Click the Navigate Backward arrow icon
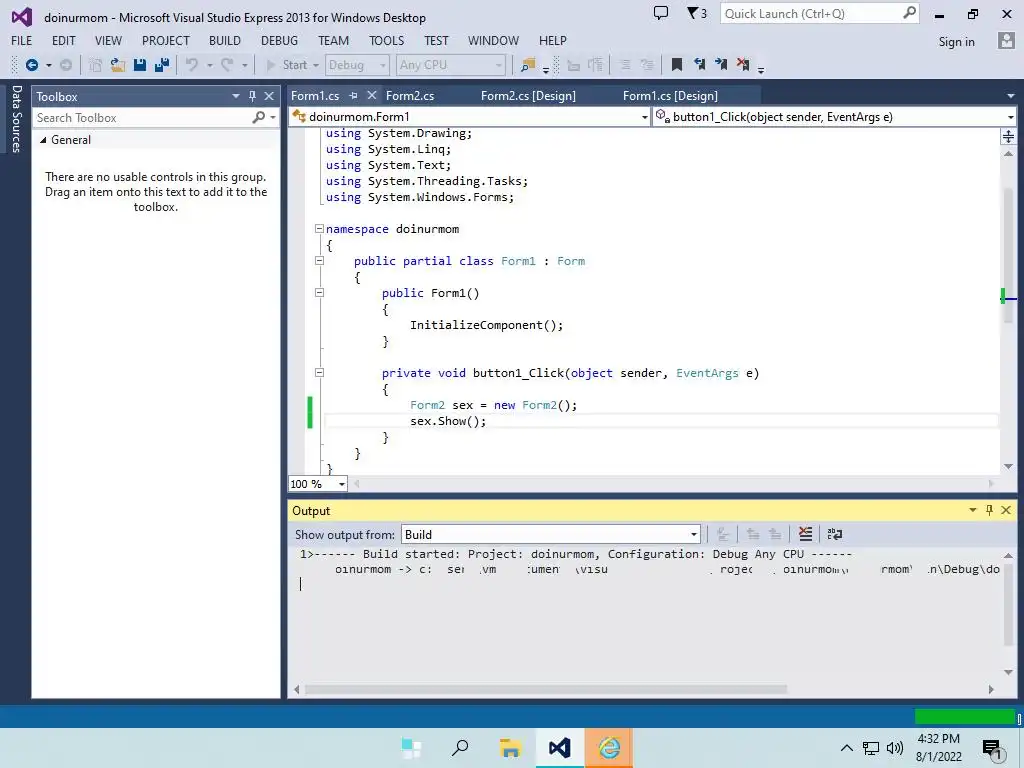 pyautogui.click(x=31, y=65)
